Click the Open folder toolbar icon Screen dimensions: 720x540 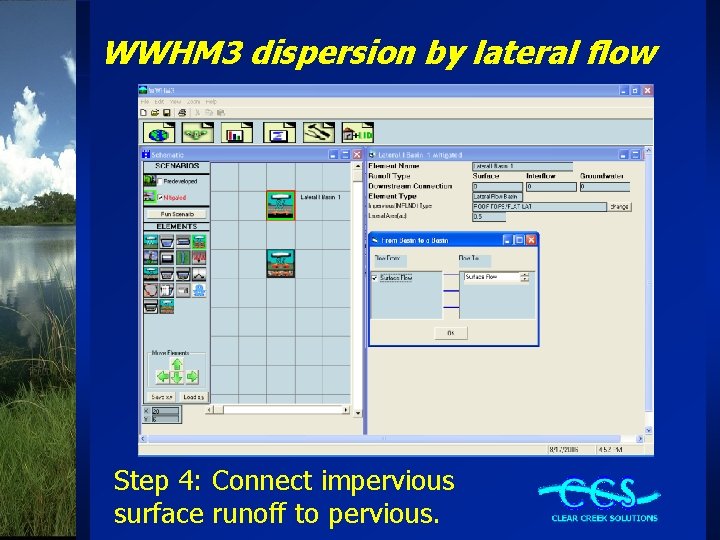click(x=155, y=112)
